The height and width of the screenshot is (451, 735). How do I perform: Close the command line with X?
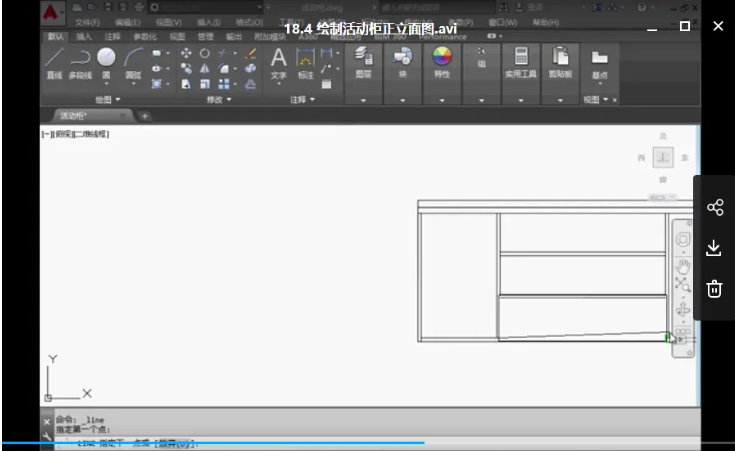tap(46, 422)
